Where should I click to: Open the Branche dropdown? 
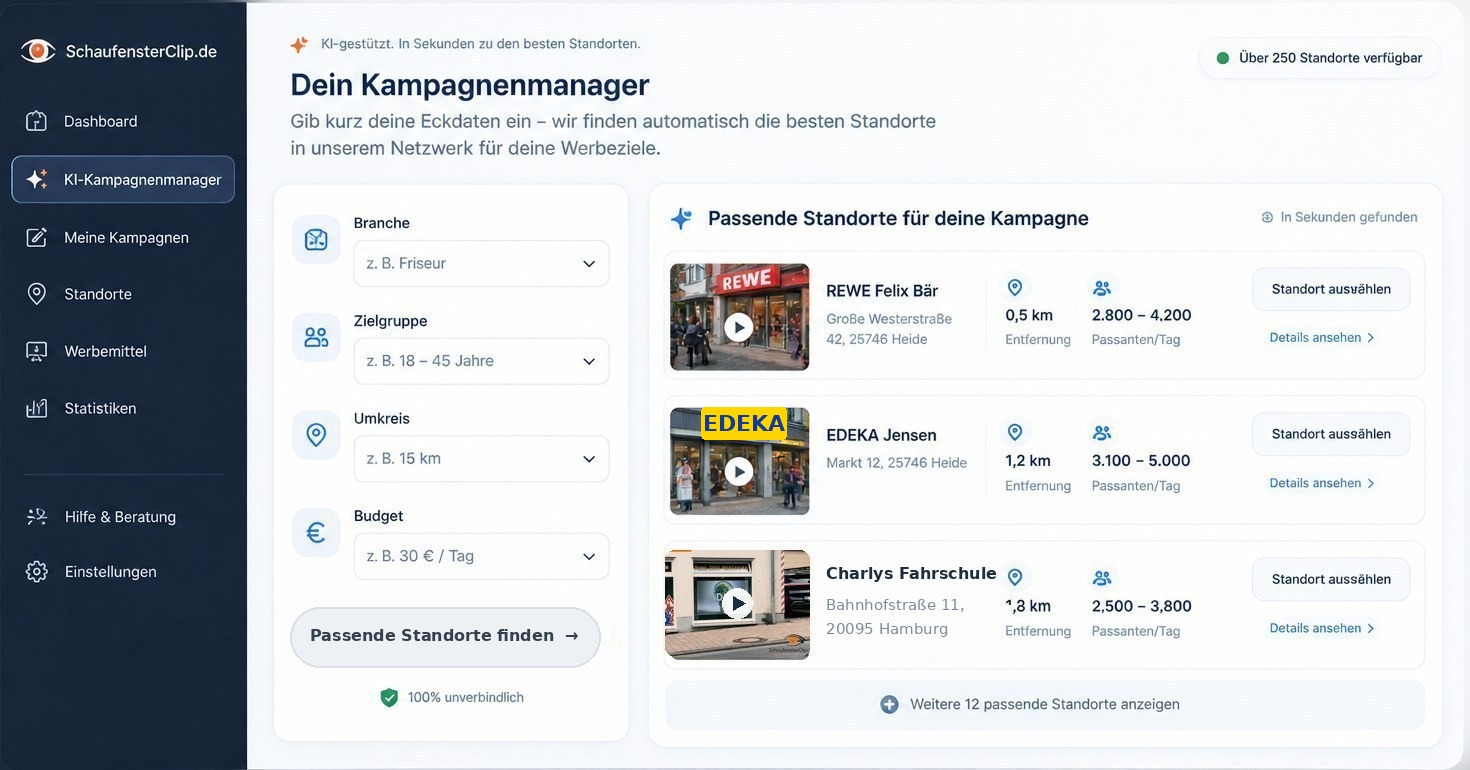[481, 264]
